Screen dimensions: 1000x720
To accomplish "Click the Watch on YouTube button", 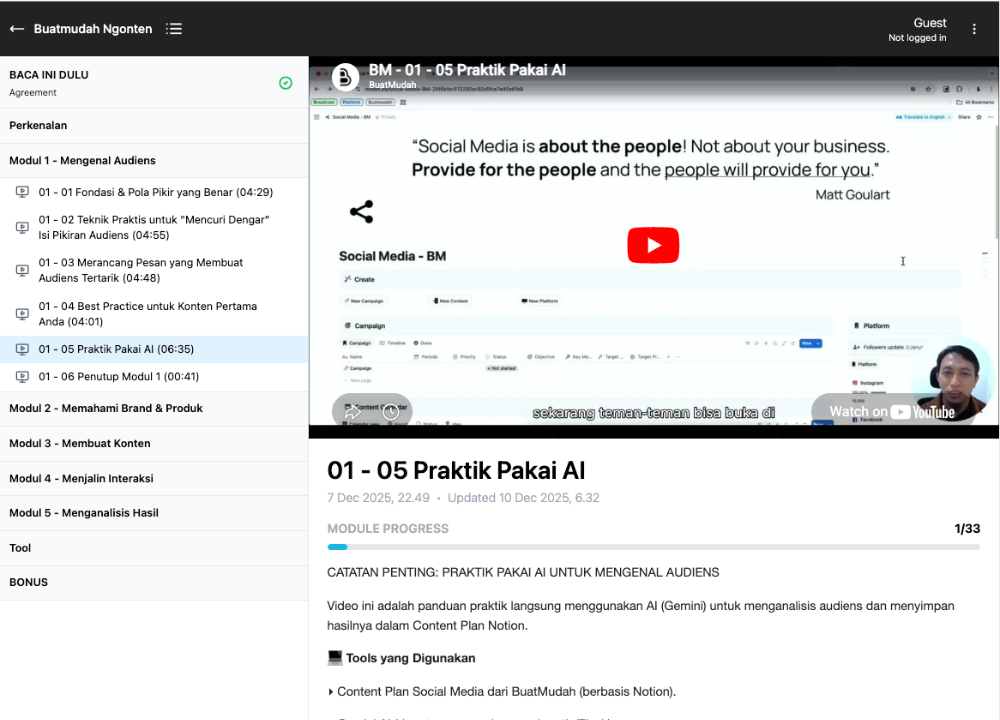I will tap(892, 412).
